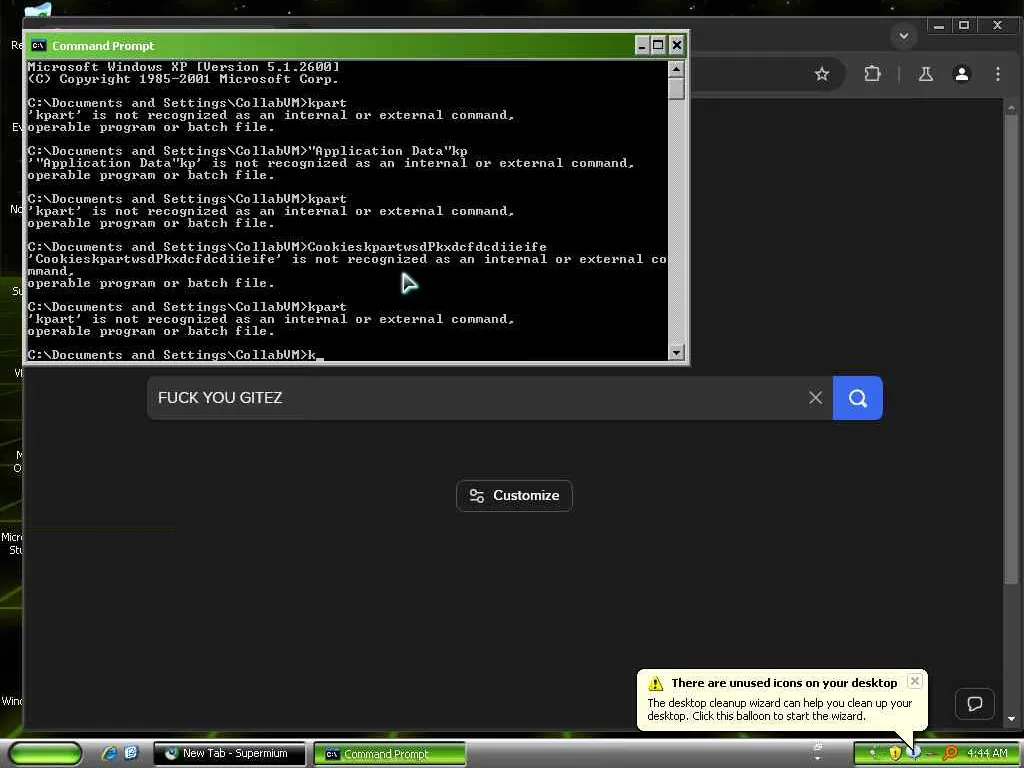Click the 4:44 AM taskbar clock
Image resolution: width=1024 pixels, height=768 pixels.
(x=987, y=753)
